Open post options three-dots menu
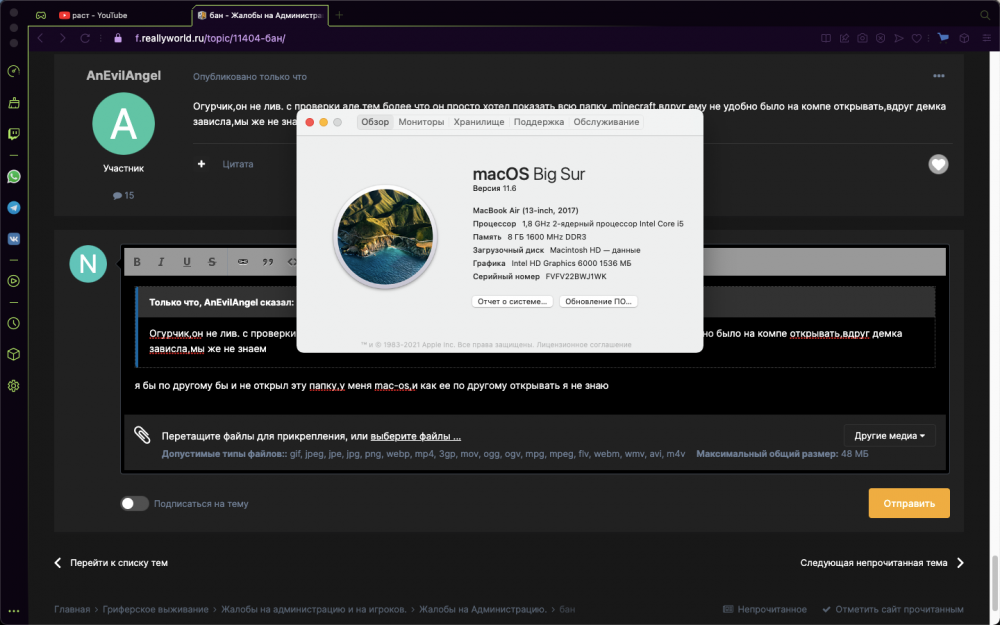The width and height of the screenshot is (1000, 625). 938,76
